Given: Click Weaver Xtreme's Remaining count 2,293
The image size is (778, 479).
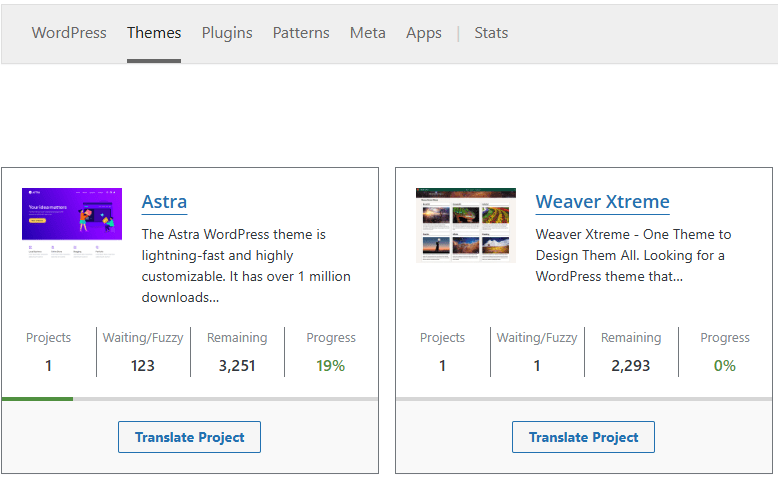Looking at the screenshot, I should point(631,366).
